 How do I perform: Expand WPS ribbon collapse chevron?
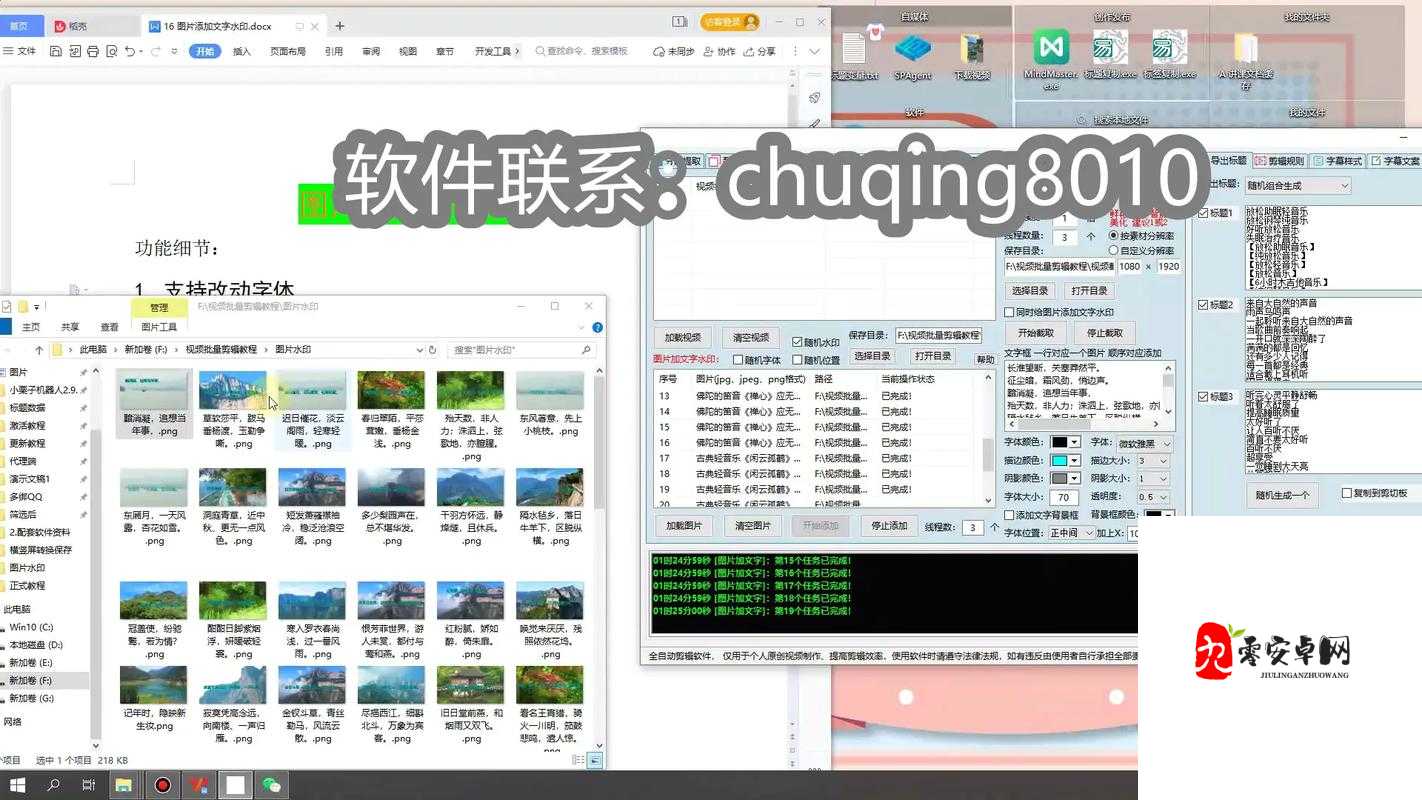click(814, 51)
